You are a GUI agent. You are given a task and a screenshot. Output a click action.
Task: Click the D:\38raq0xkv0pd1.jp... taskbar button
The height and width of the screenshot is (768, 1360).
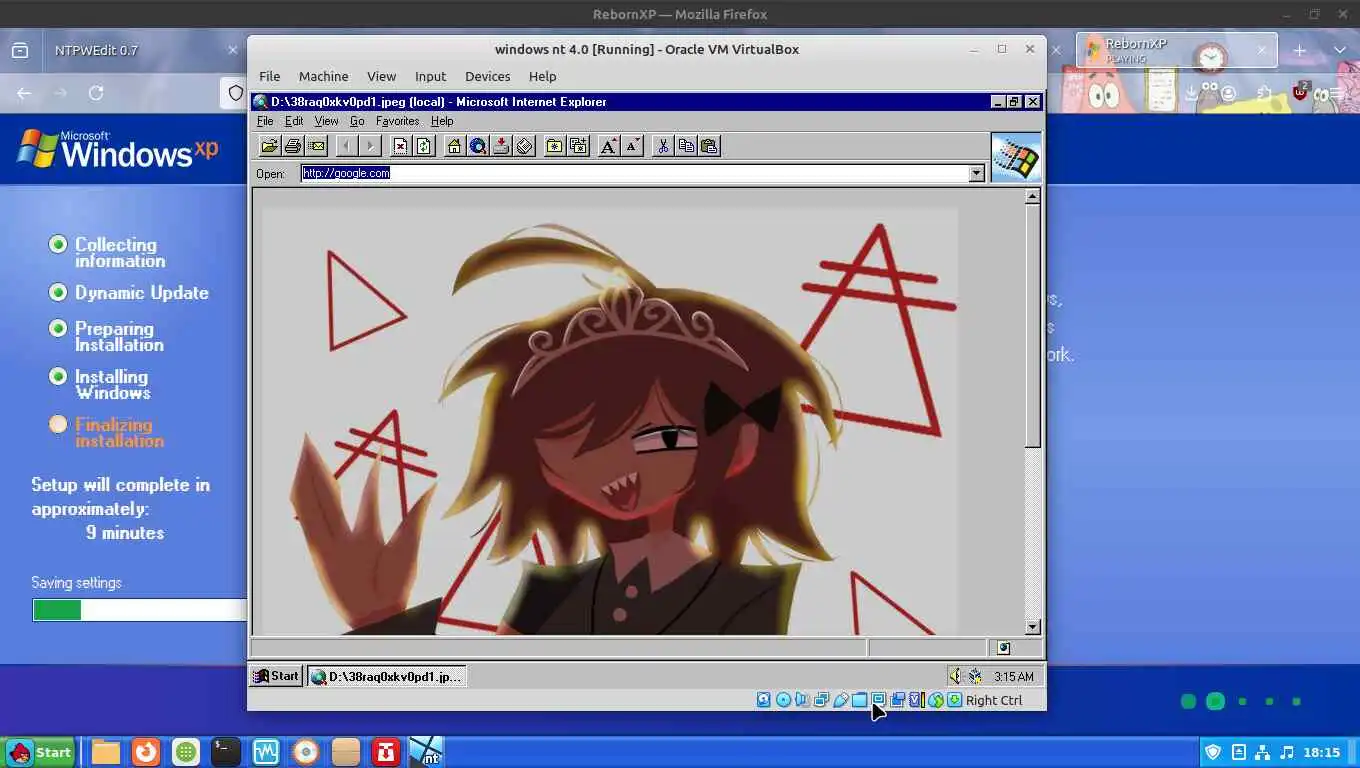386,676
